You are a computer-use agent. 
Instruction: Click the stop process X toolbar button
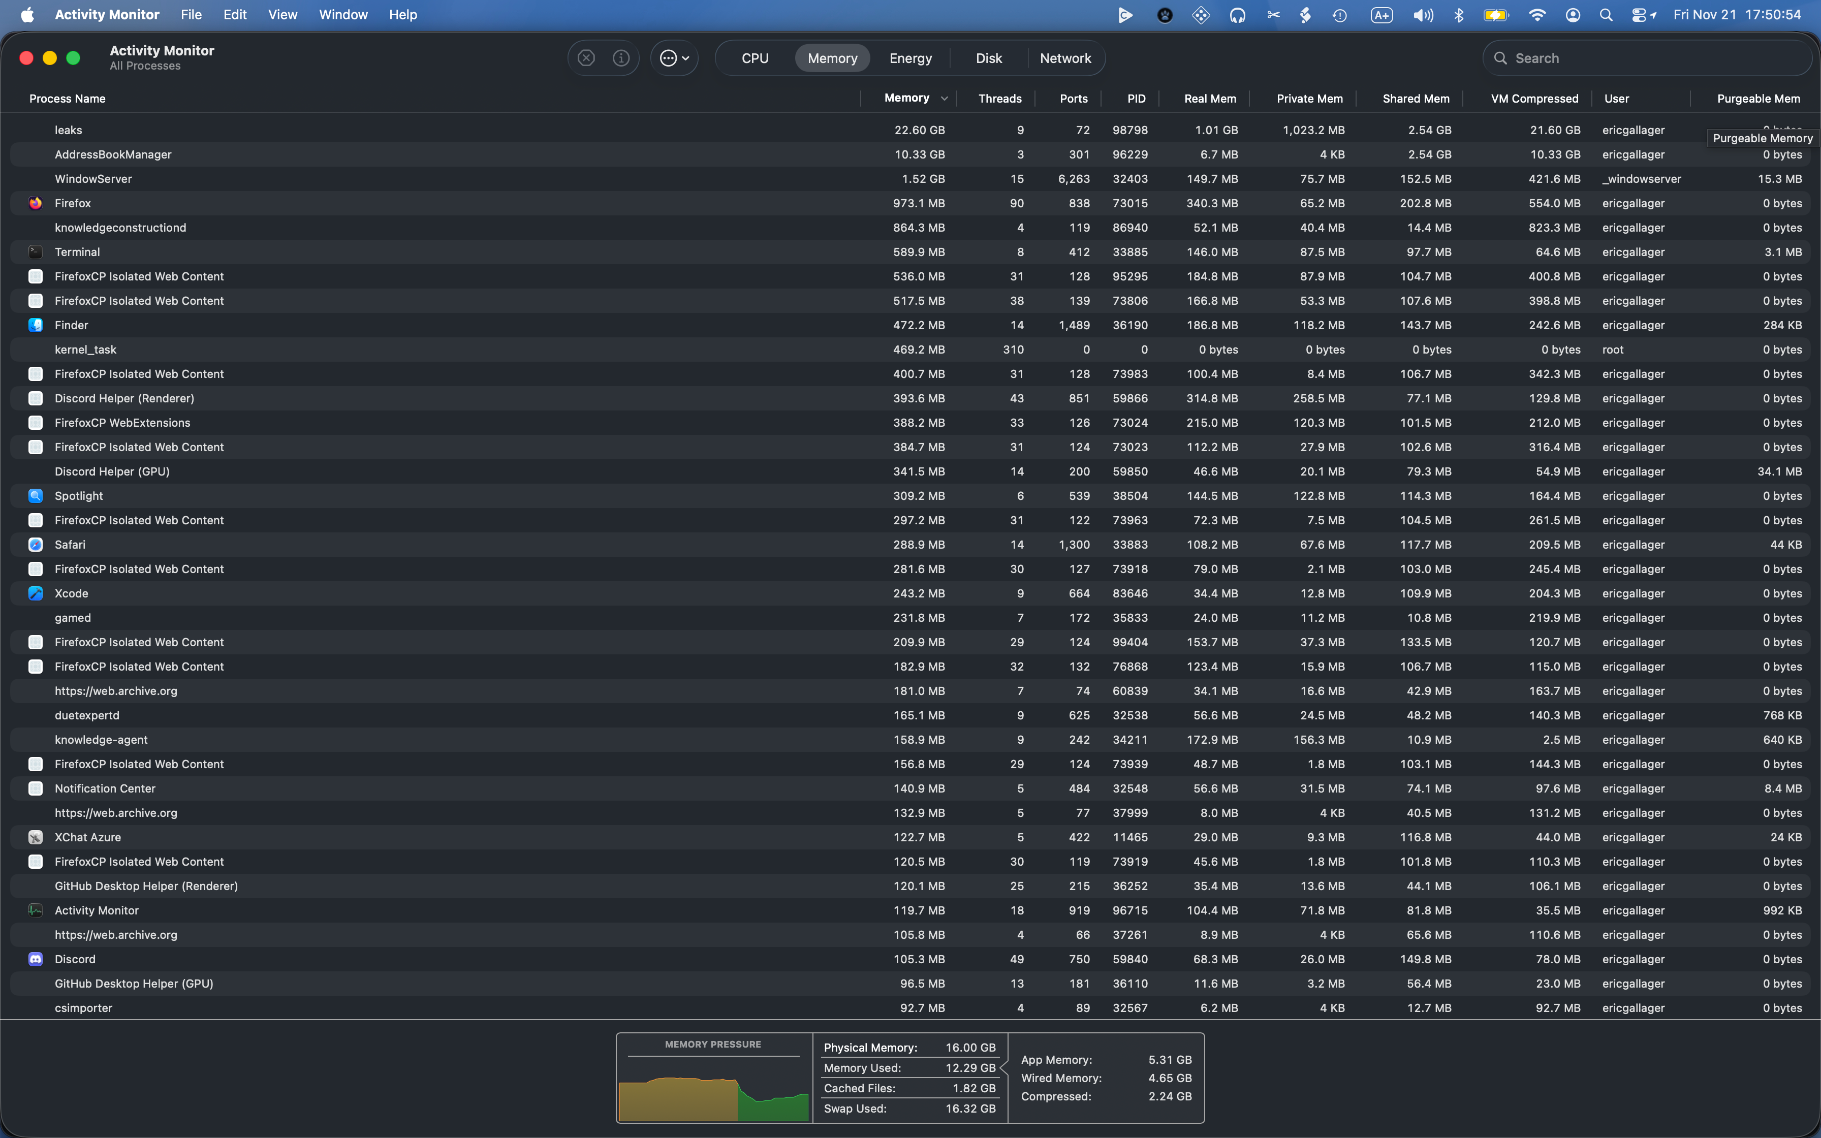[587, 58]
